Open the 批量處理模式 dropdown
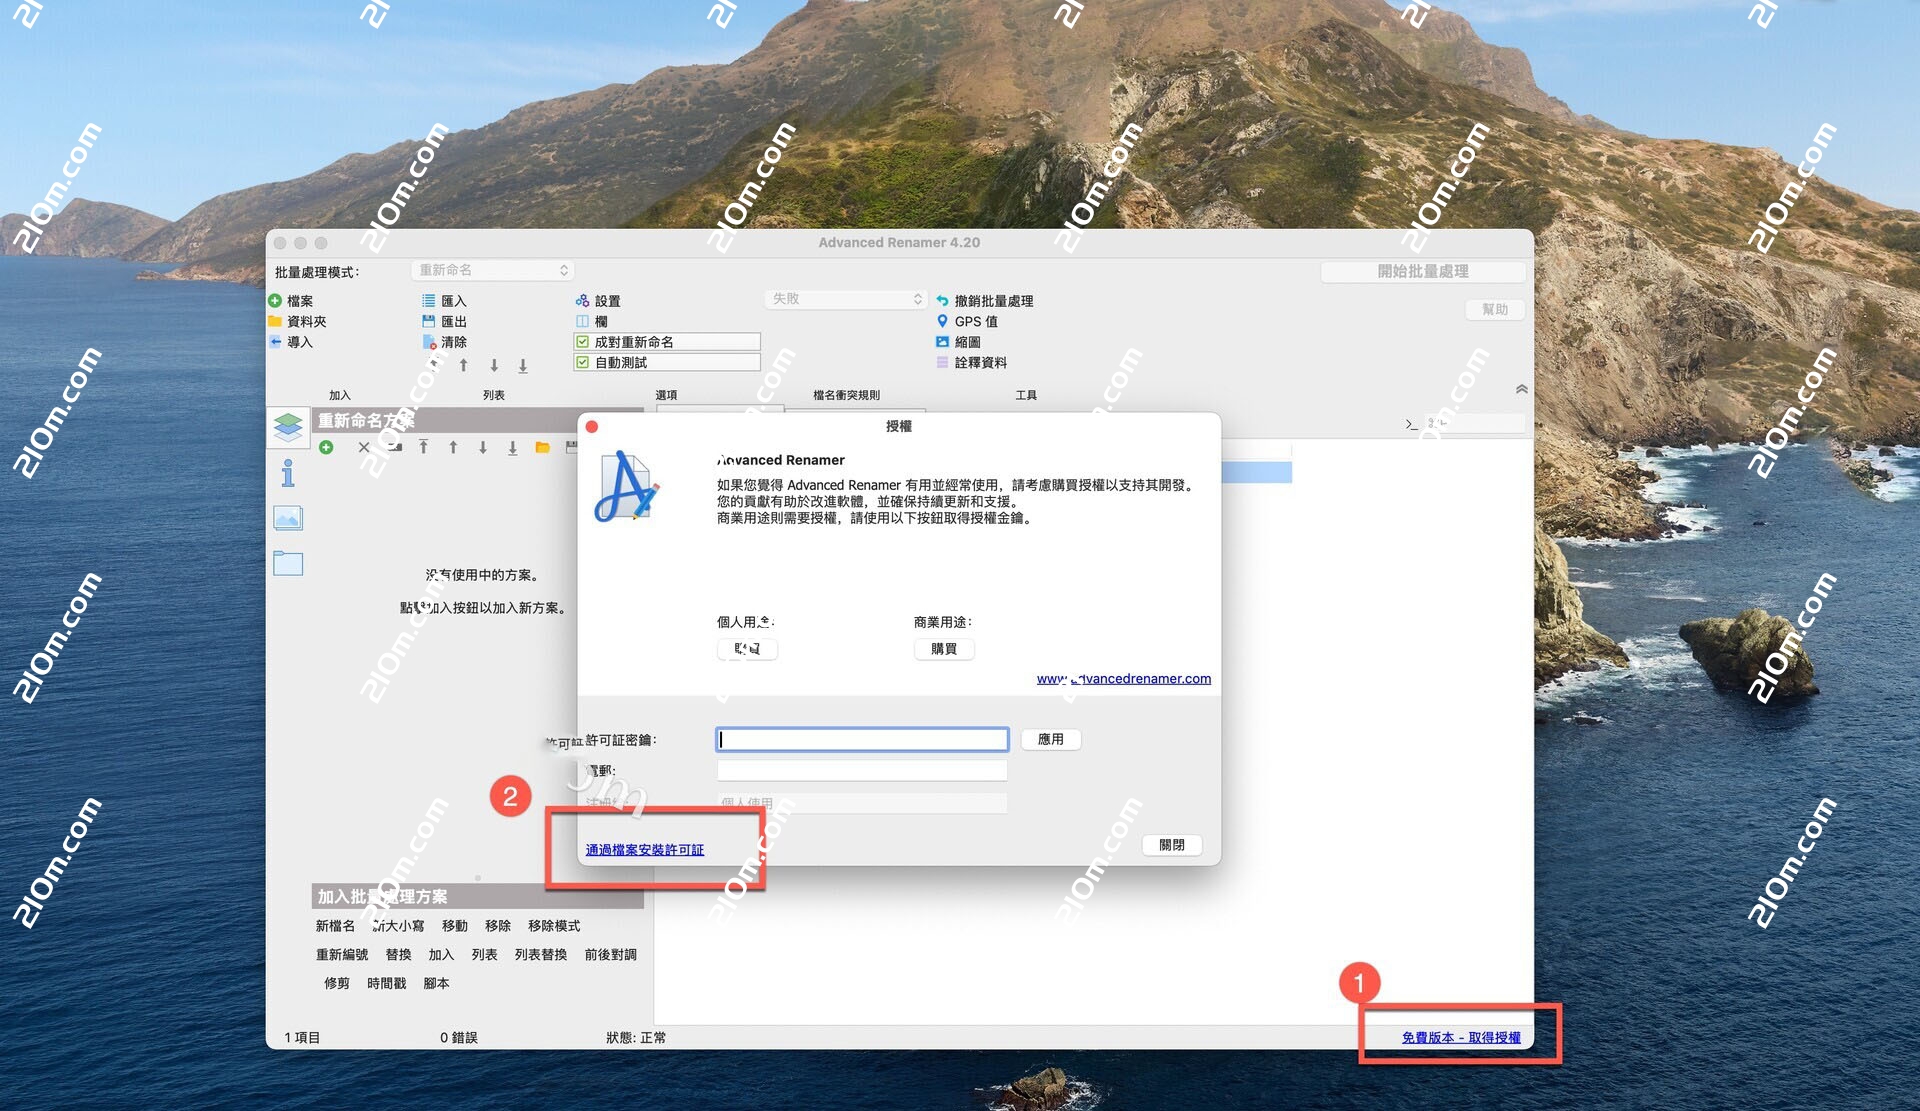Viewport: 1920px width, 1111px height. click(492, 270)
